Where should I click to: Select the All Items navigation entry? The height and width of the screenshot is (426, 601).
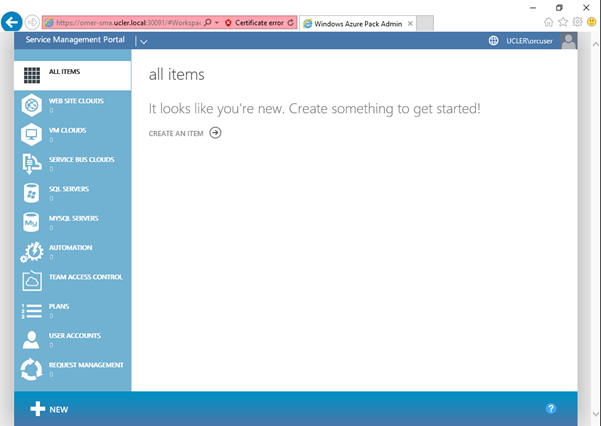coord(72,73)
